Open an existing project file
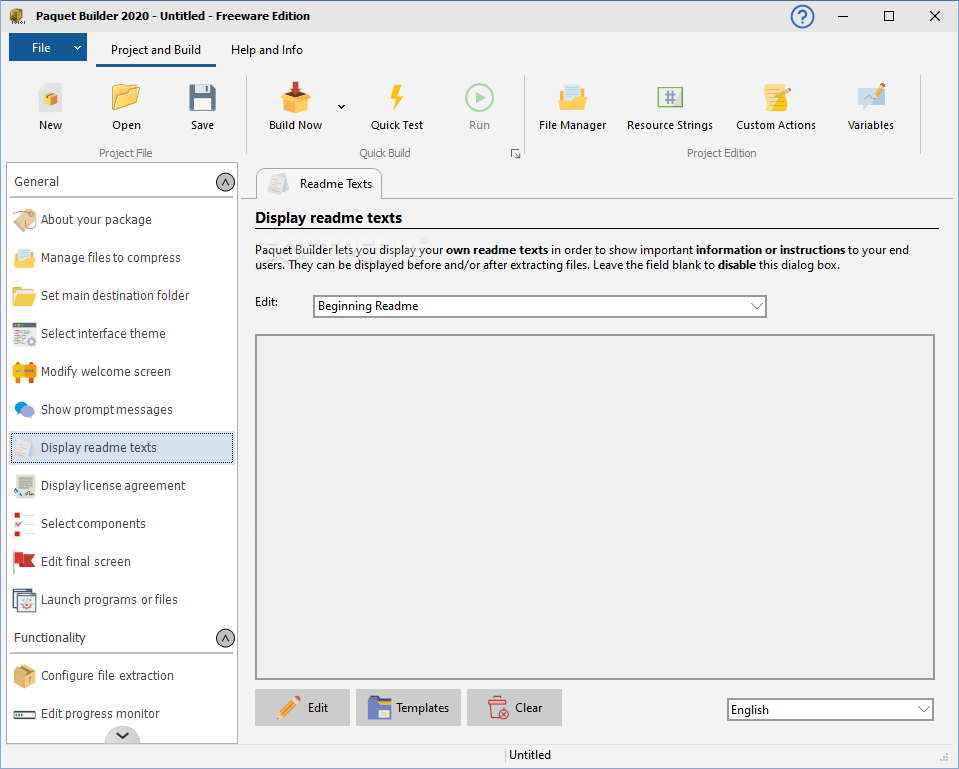The width and height of the screenshot is (959, 769). coord(126,108)
